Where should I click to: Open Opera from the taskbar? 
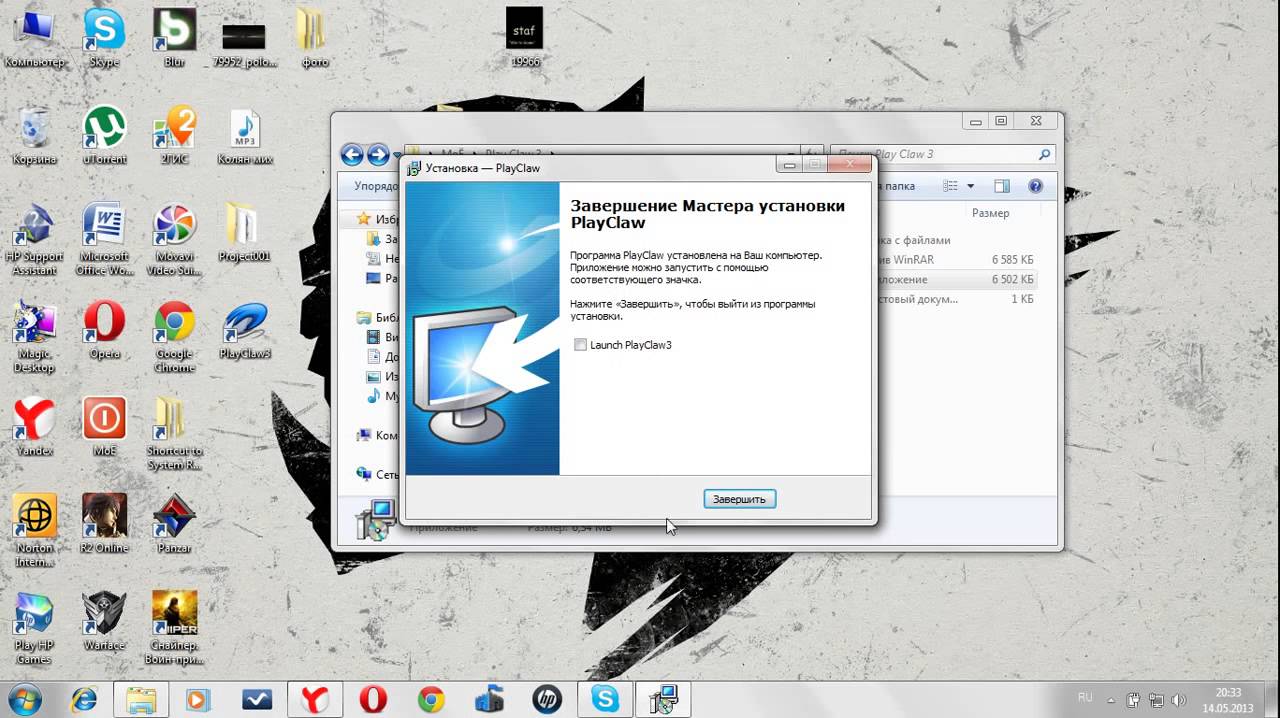point(373,699)
